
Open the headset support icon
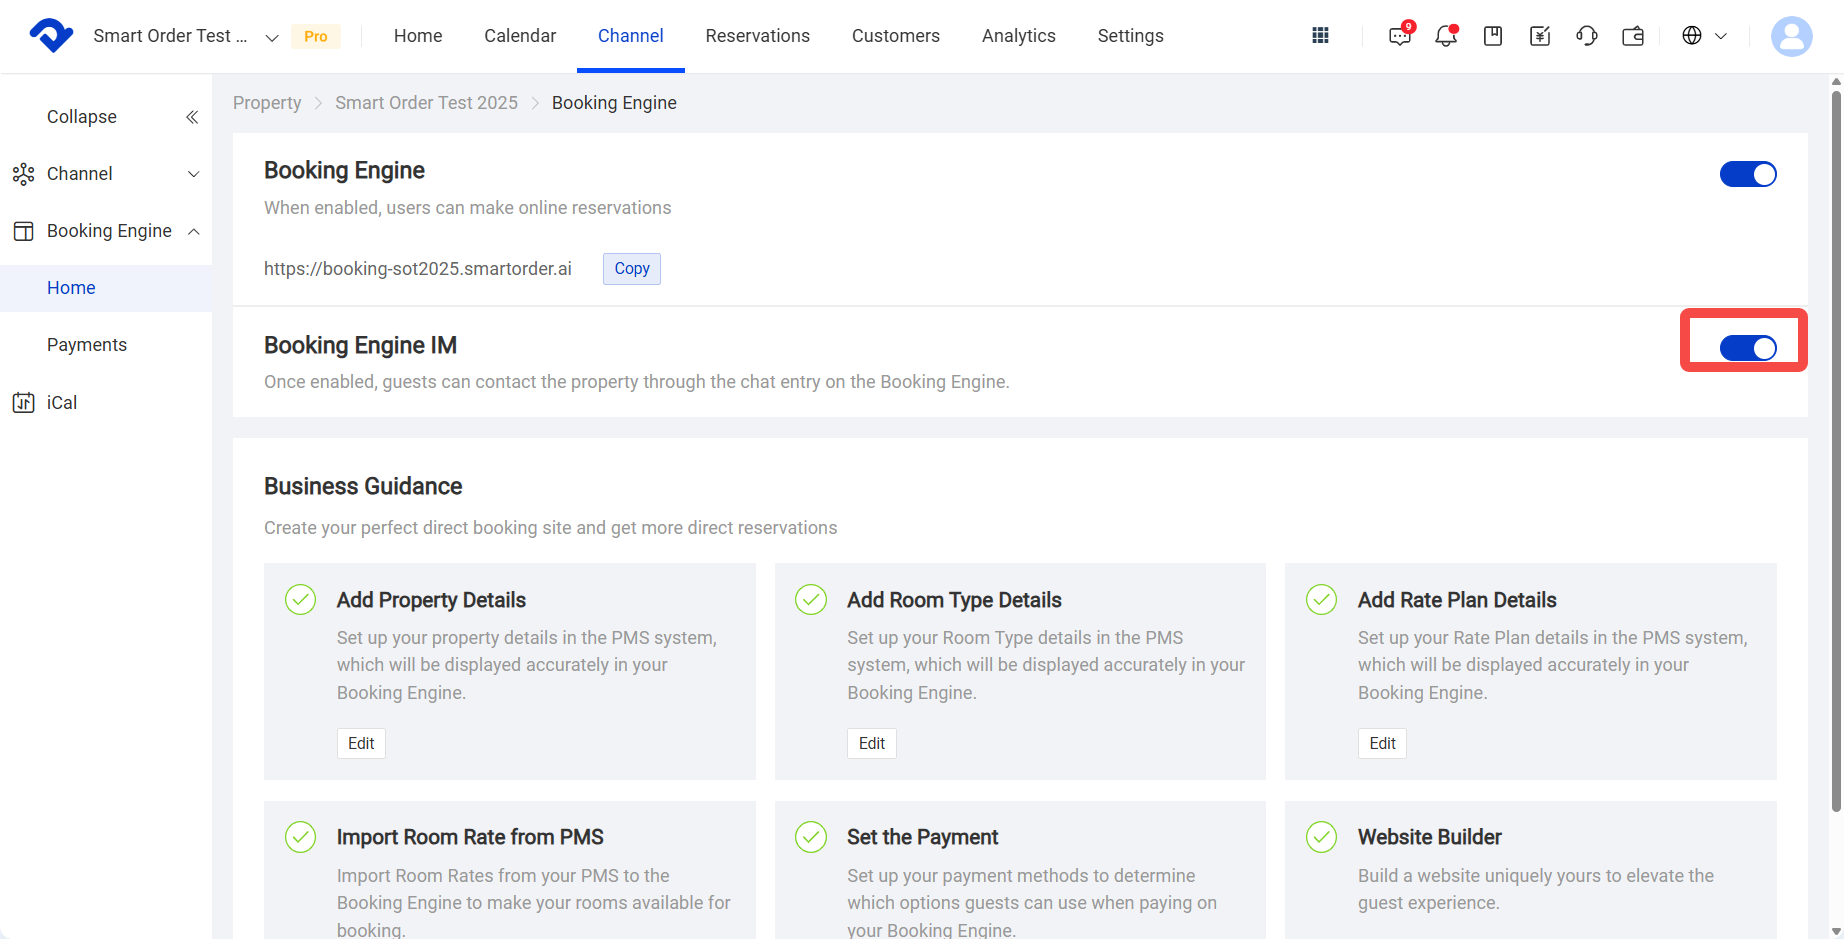[x=1587, y=36]
